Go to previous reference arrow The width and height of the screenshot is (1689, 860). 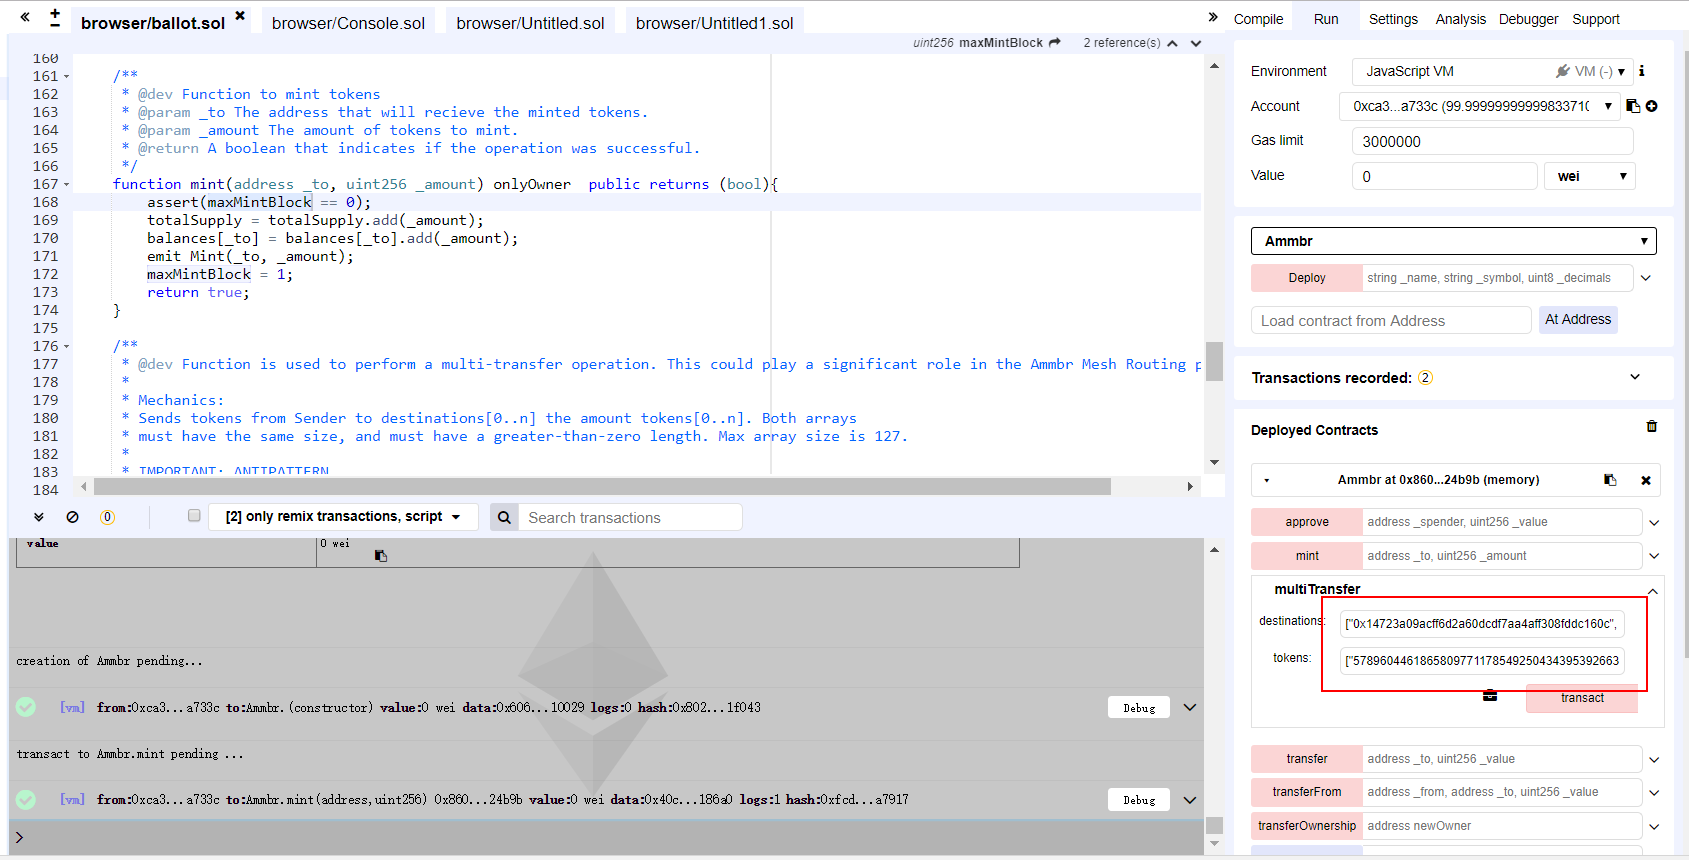pos(1172,43)
